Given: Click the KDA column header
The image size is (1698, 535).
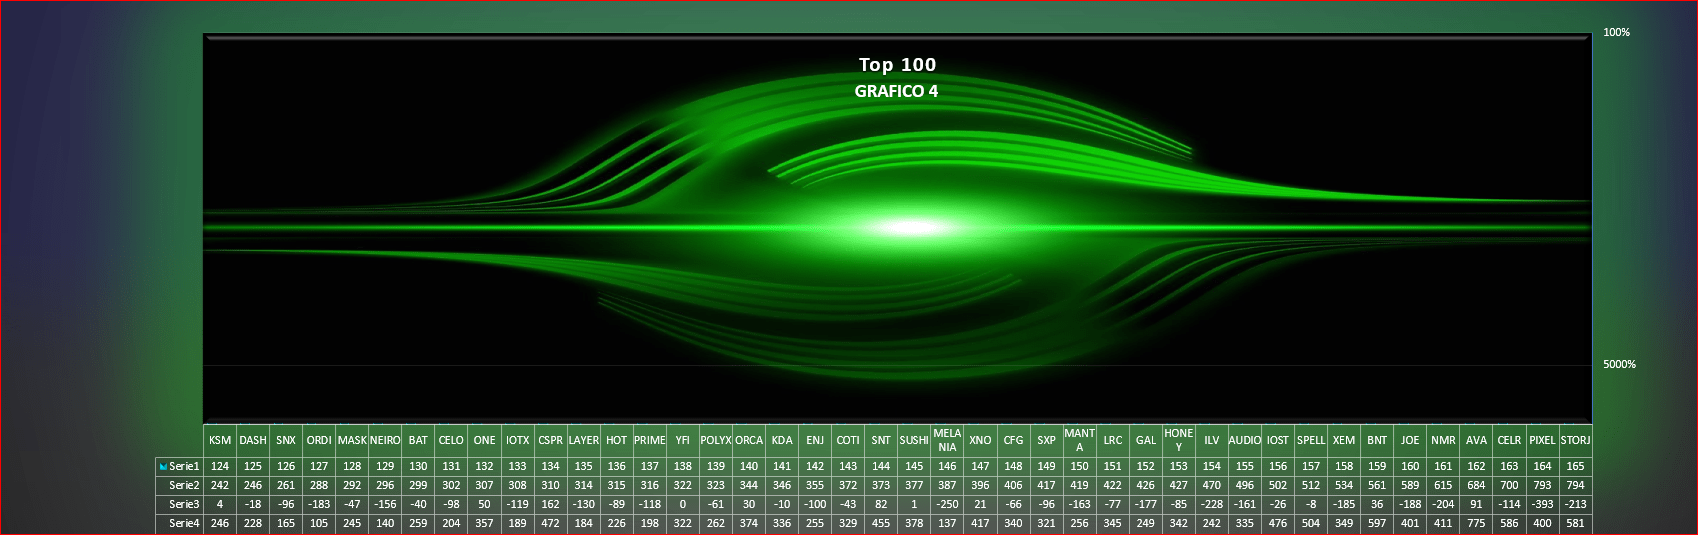Looking at the screenshot, I should coord(782,440).
